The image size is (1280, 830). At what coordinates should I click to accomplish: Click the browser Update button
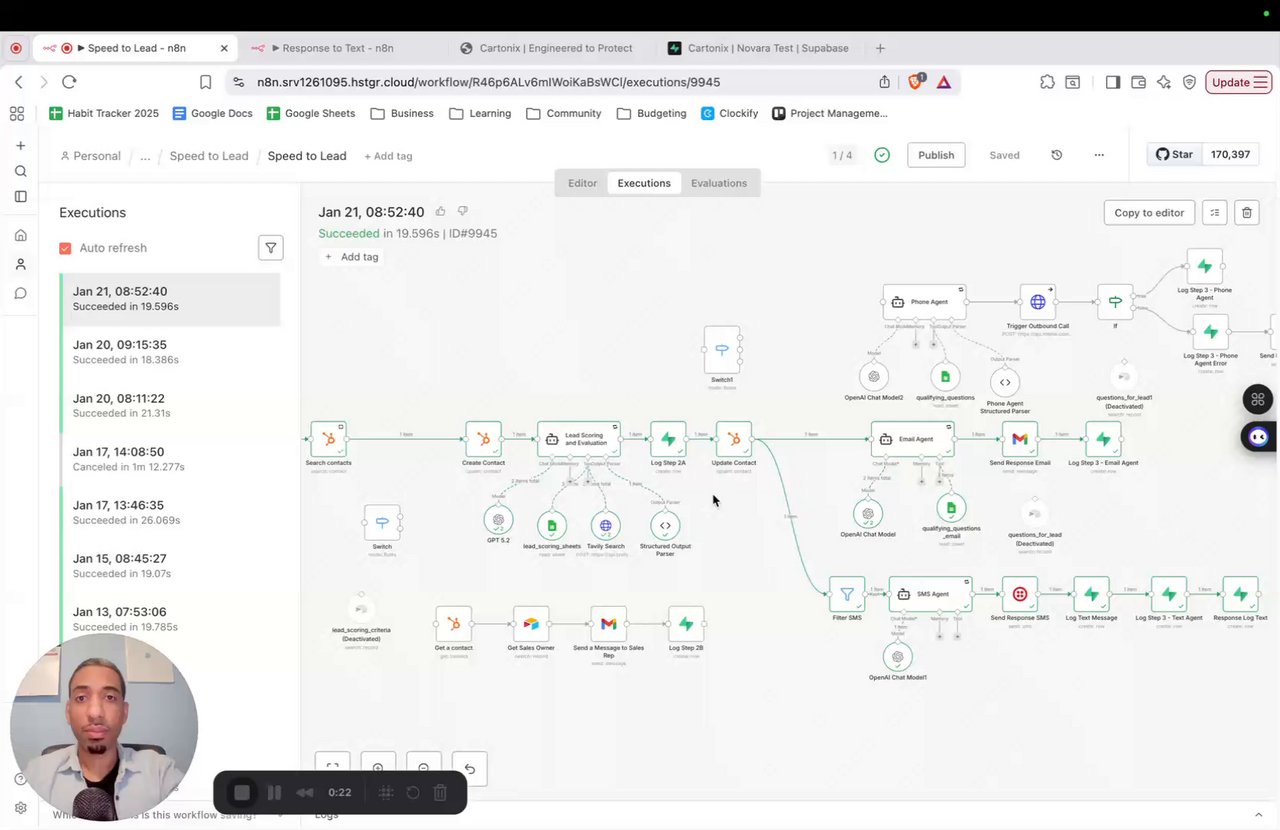[x=1238, y=82]
